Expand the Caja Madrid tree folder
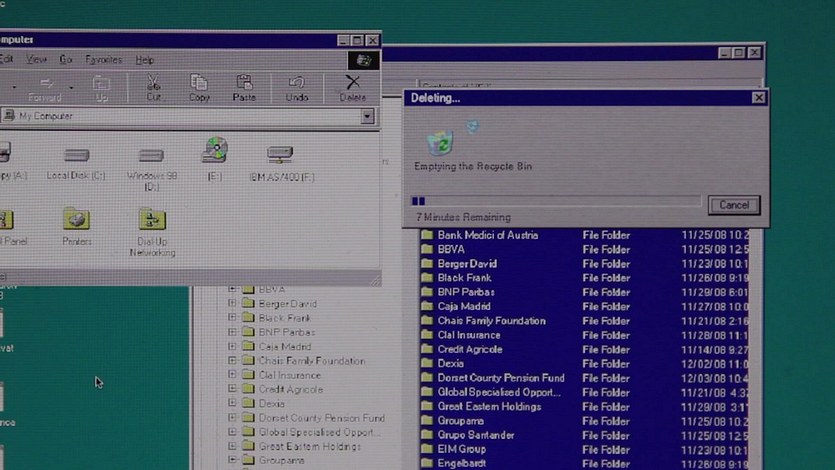 [x=233, y=347]
